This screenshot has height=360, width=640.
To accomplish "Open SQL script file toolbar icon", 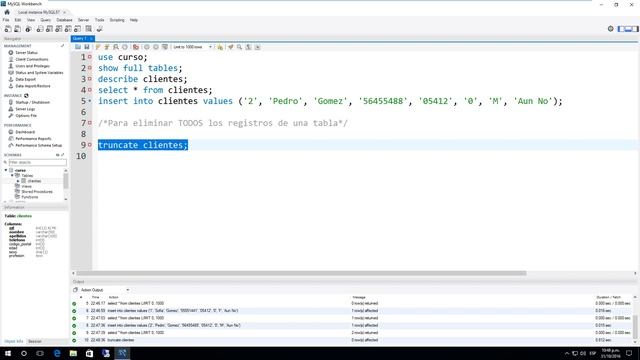I will pyautogui.click(x=18, y=29).
